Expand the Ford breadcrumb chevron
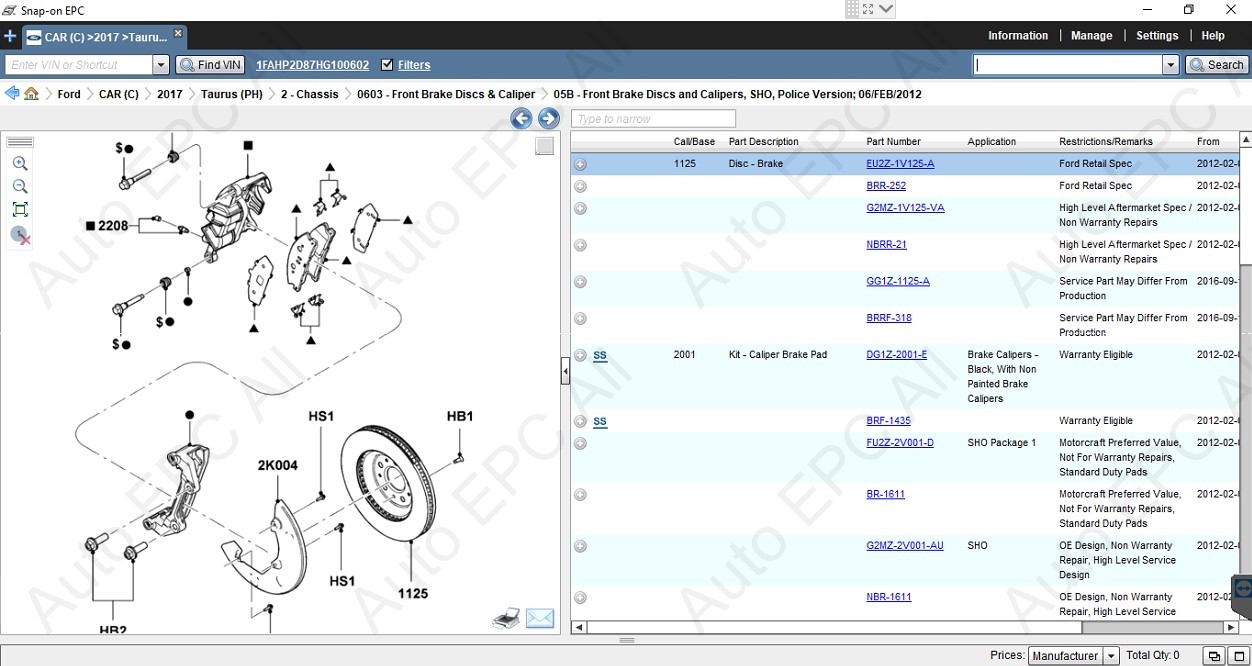1252x666 pixels. 89,94
